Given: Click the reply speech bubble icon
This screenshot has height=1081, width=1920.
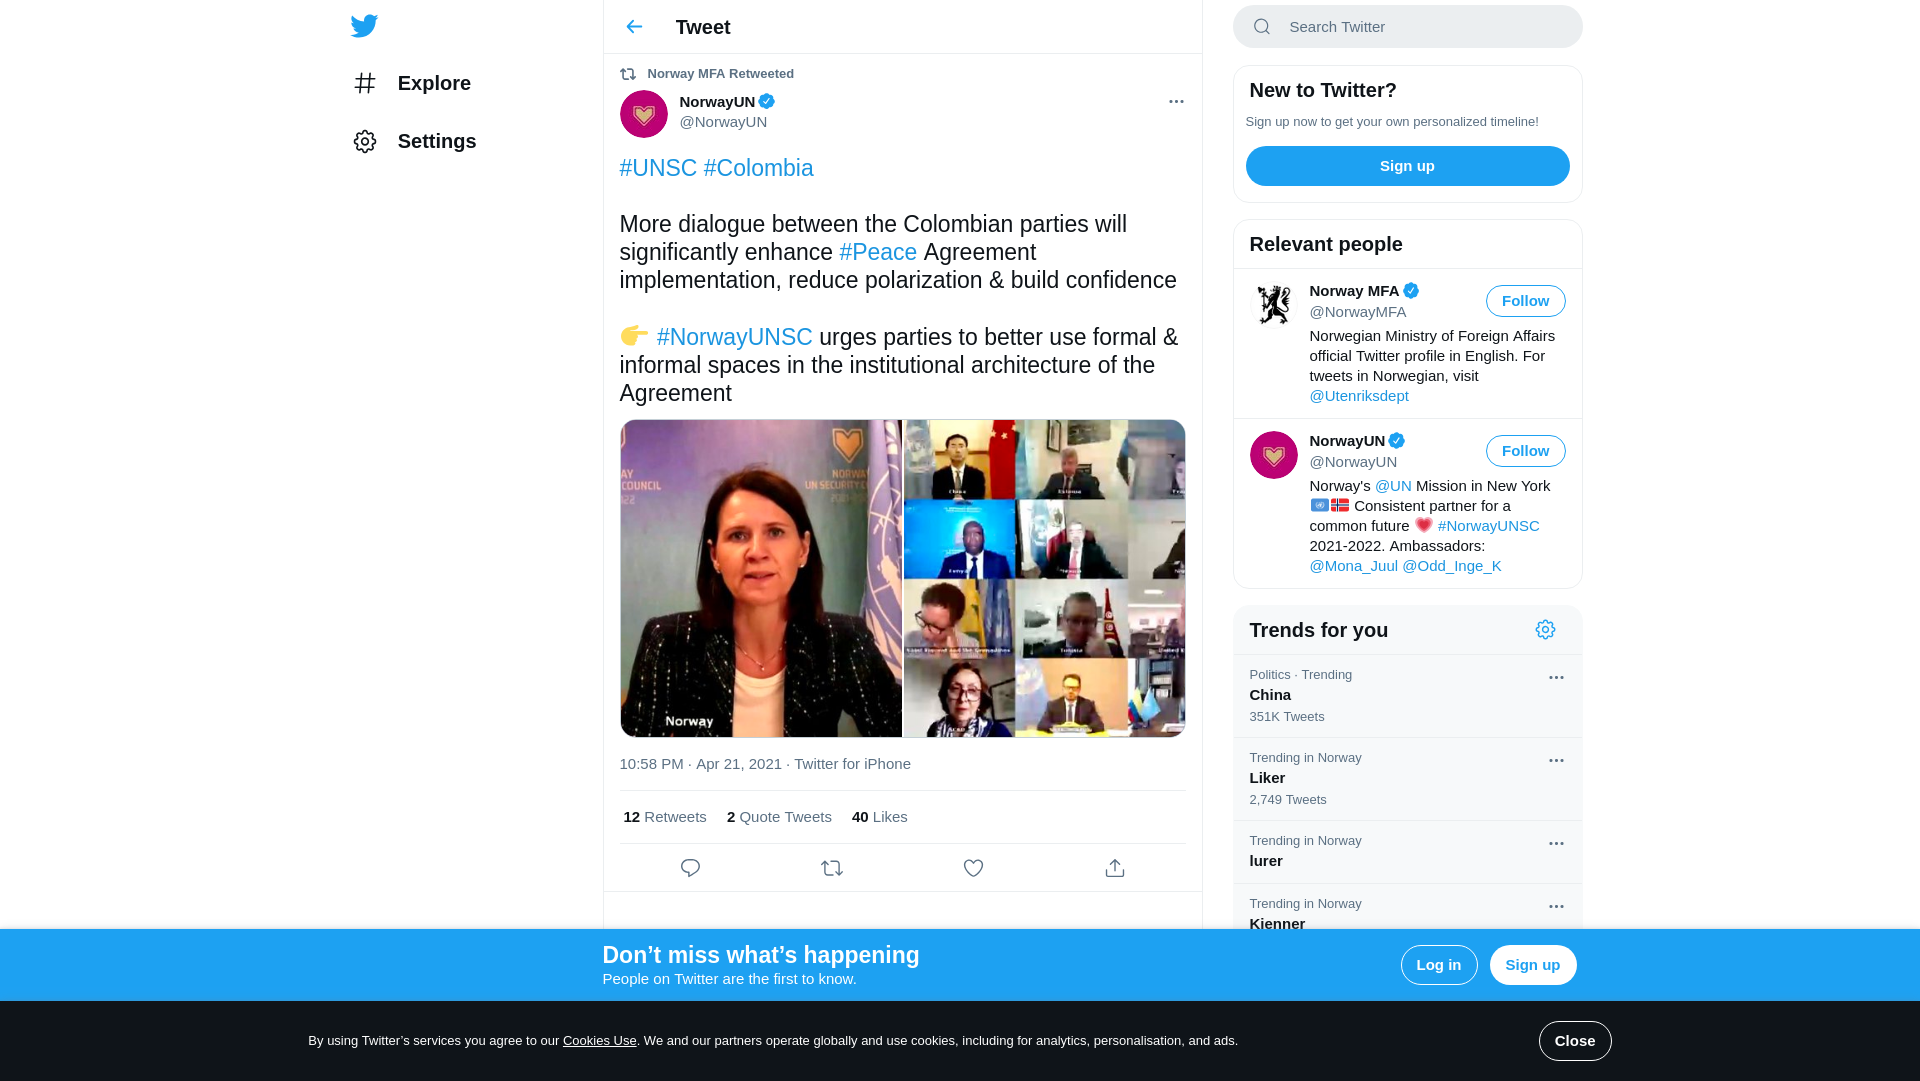Looking at the screenshot, I should pos(690,868).
